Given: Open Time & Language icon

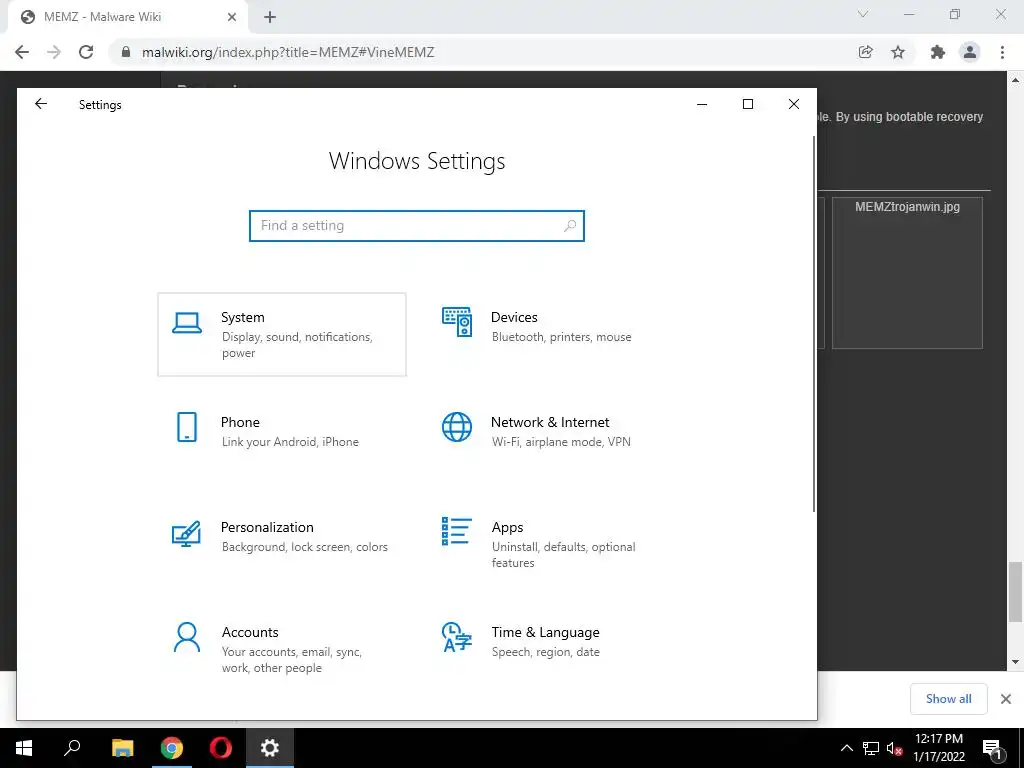Looking at the screenshot, I should point(456,637).
